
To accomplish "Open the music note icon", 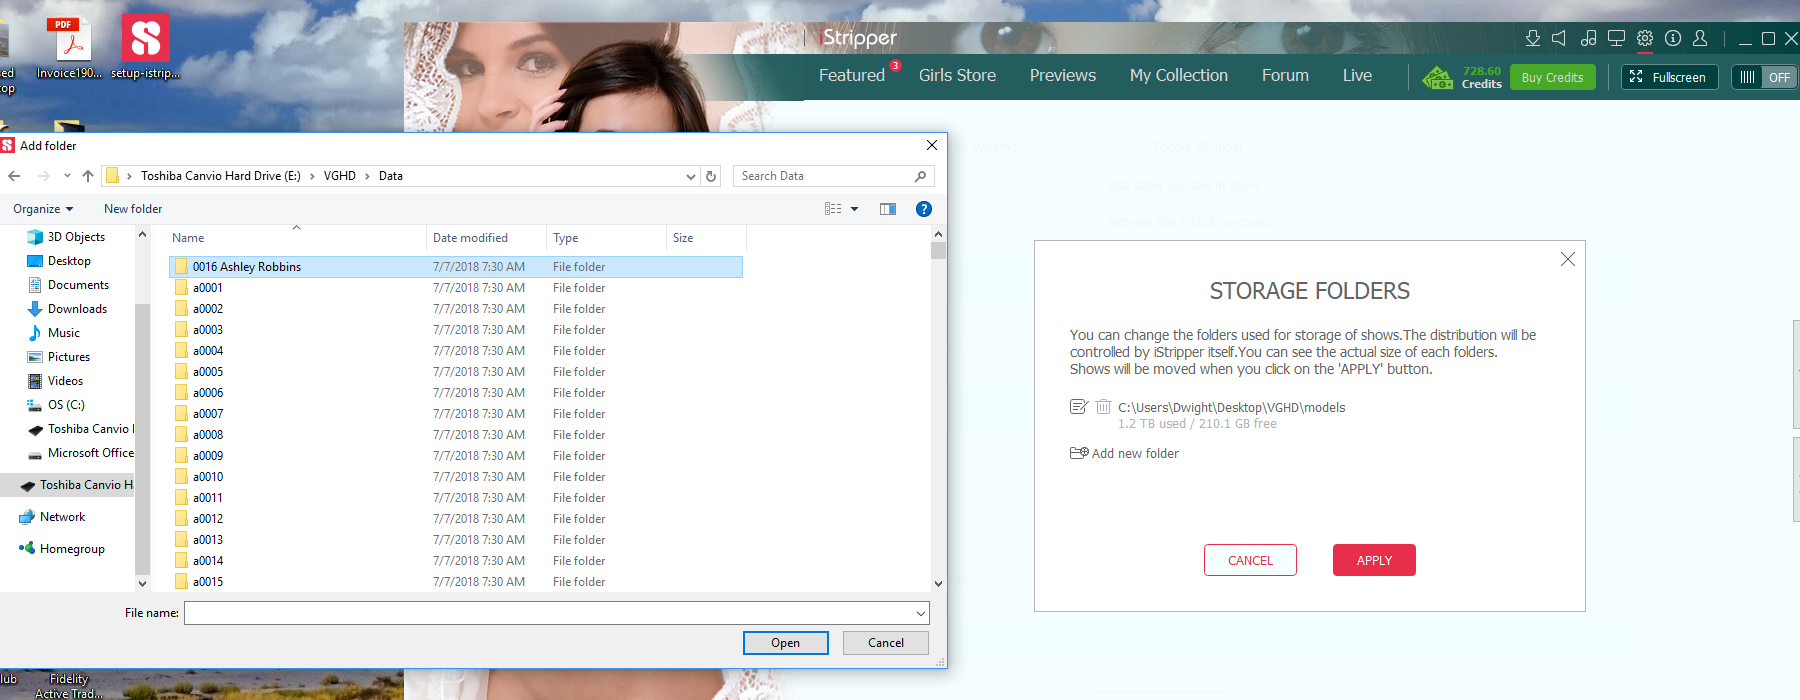I will (1588, 39).
